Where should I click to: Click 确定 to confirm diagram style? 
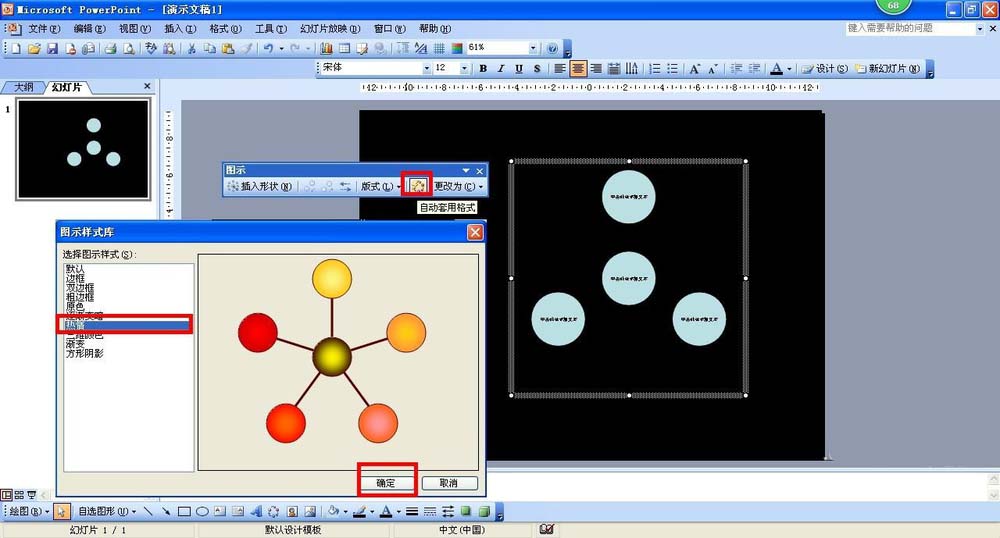coord(386,483)
